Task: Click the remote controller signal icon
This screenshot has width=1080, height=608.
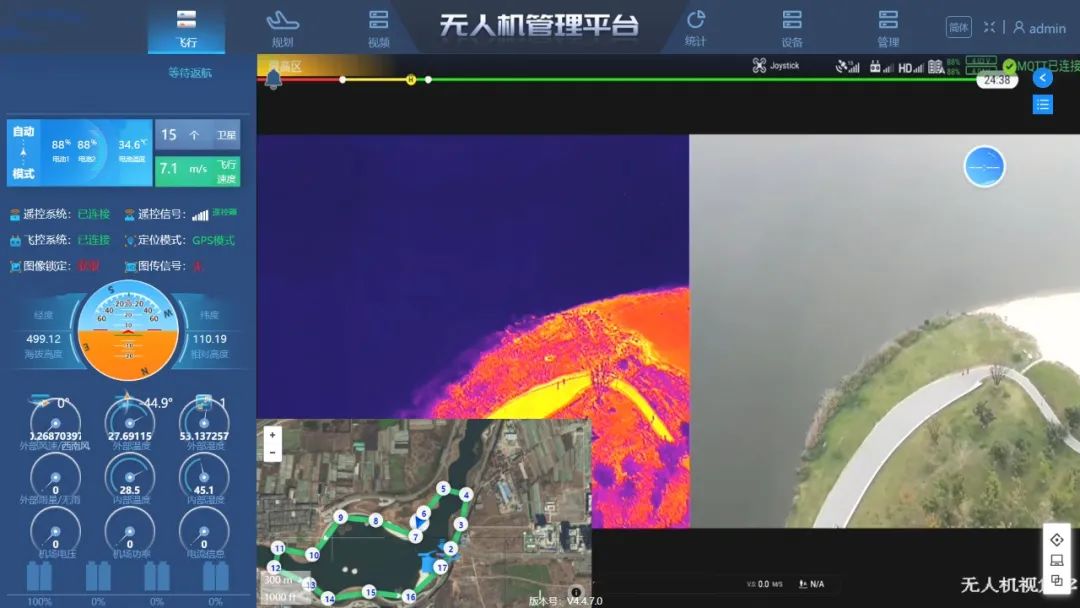Action: [x=881, y=67]
